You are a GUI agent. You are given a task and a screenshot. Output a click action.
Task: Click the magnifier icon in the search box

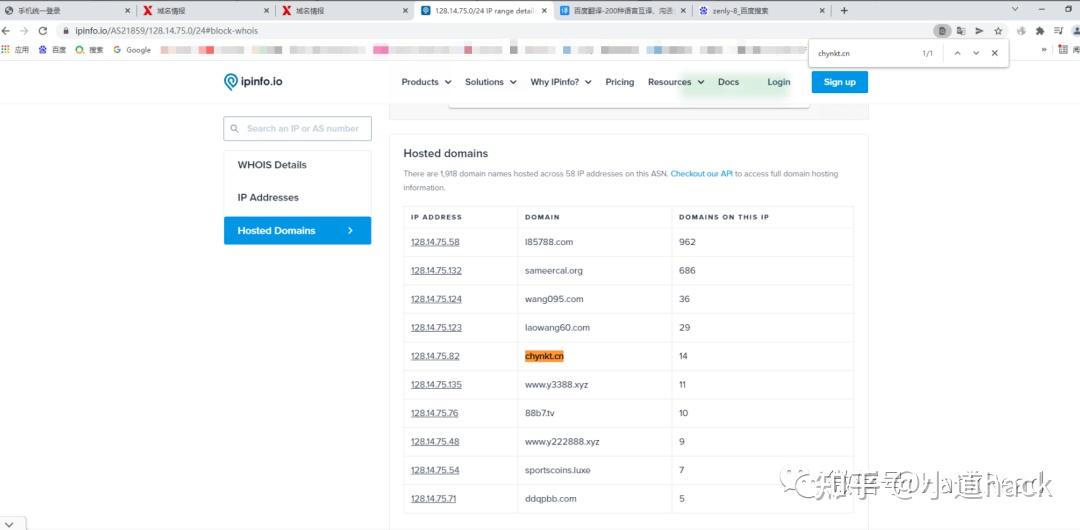235,128
